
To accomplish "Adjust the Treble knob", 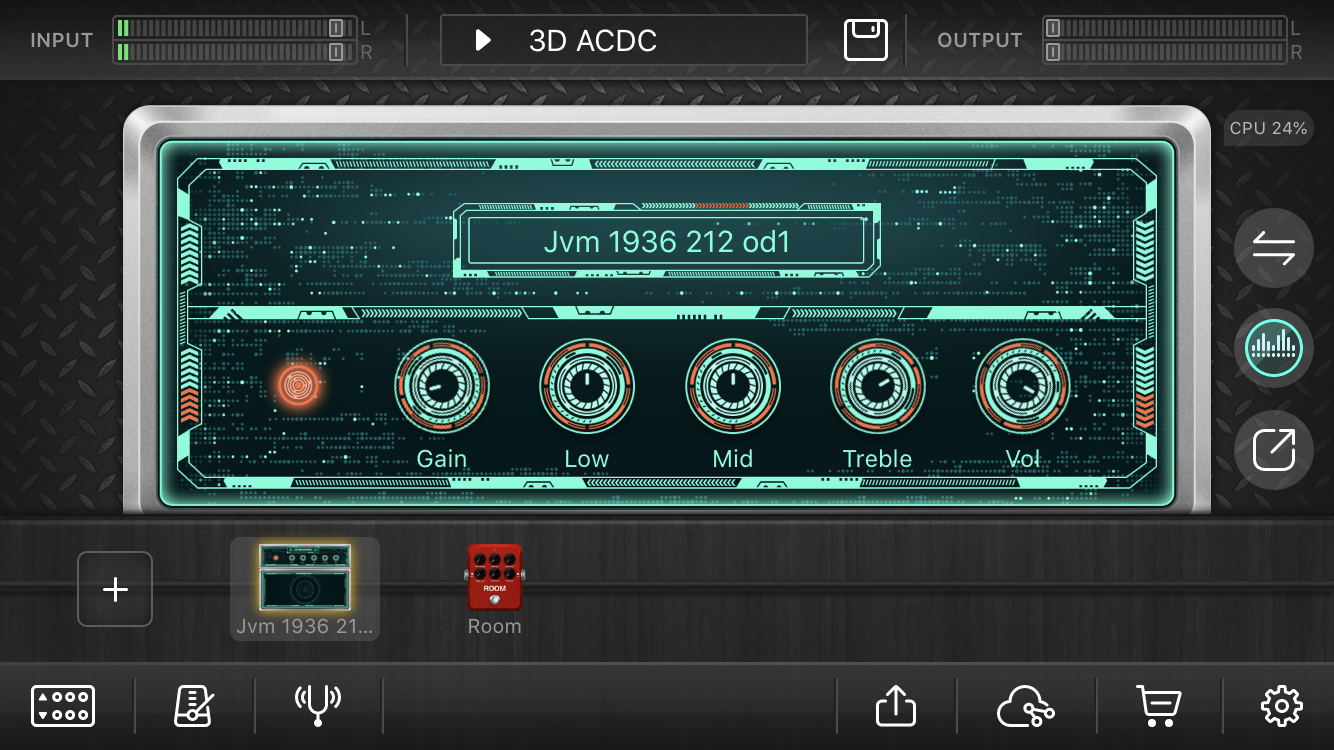I will pyautogui.click(x=877, y=385).
